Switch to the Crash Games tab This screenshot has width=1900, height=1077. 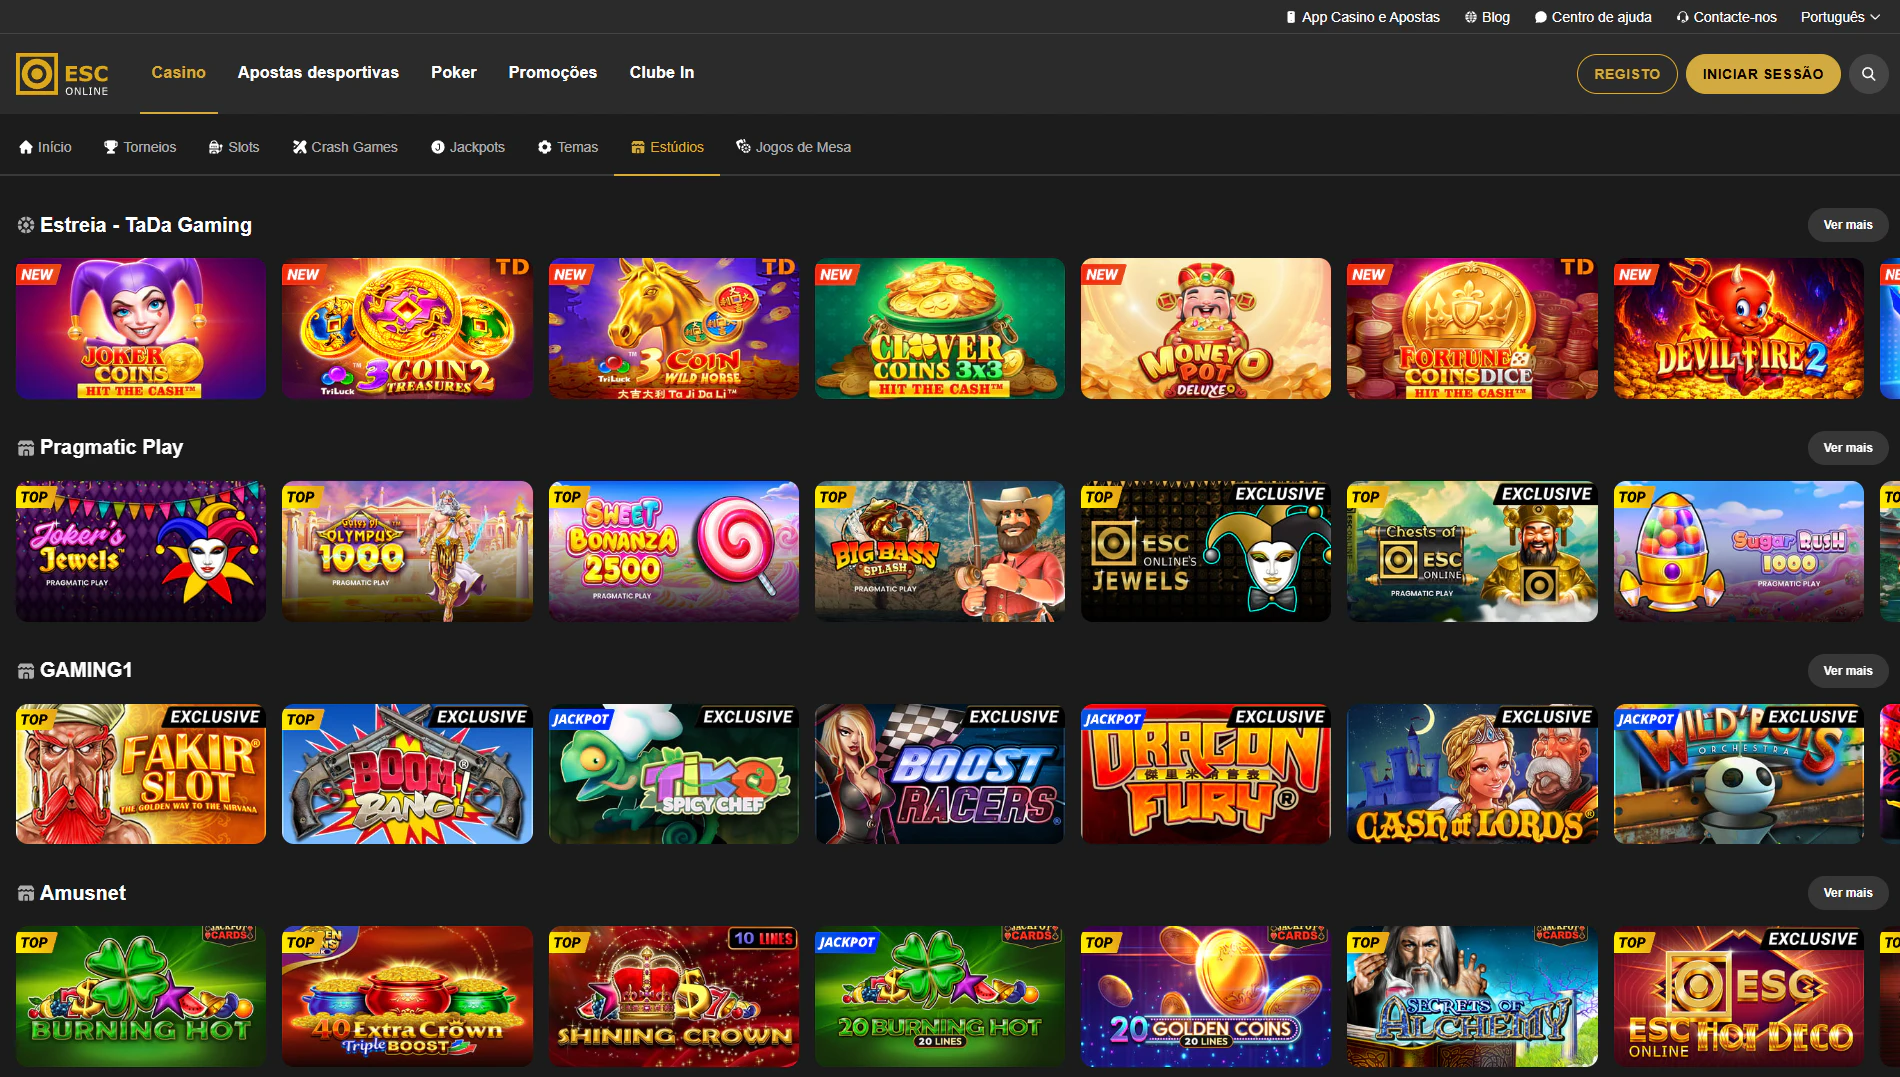point(345,147)
